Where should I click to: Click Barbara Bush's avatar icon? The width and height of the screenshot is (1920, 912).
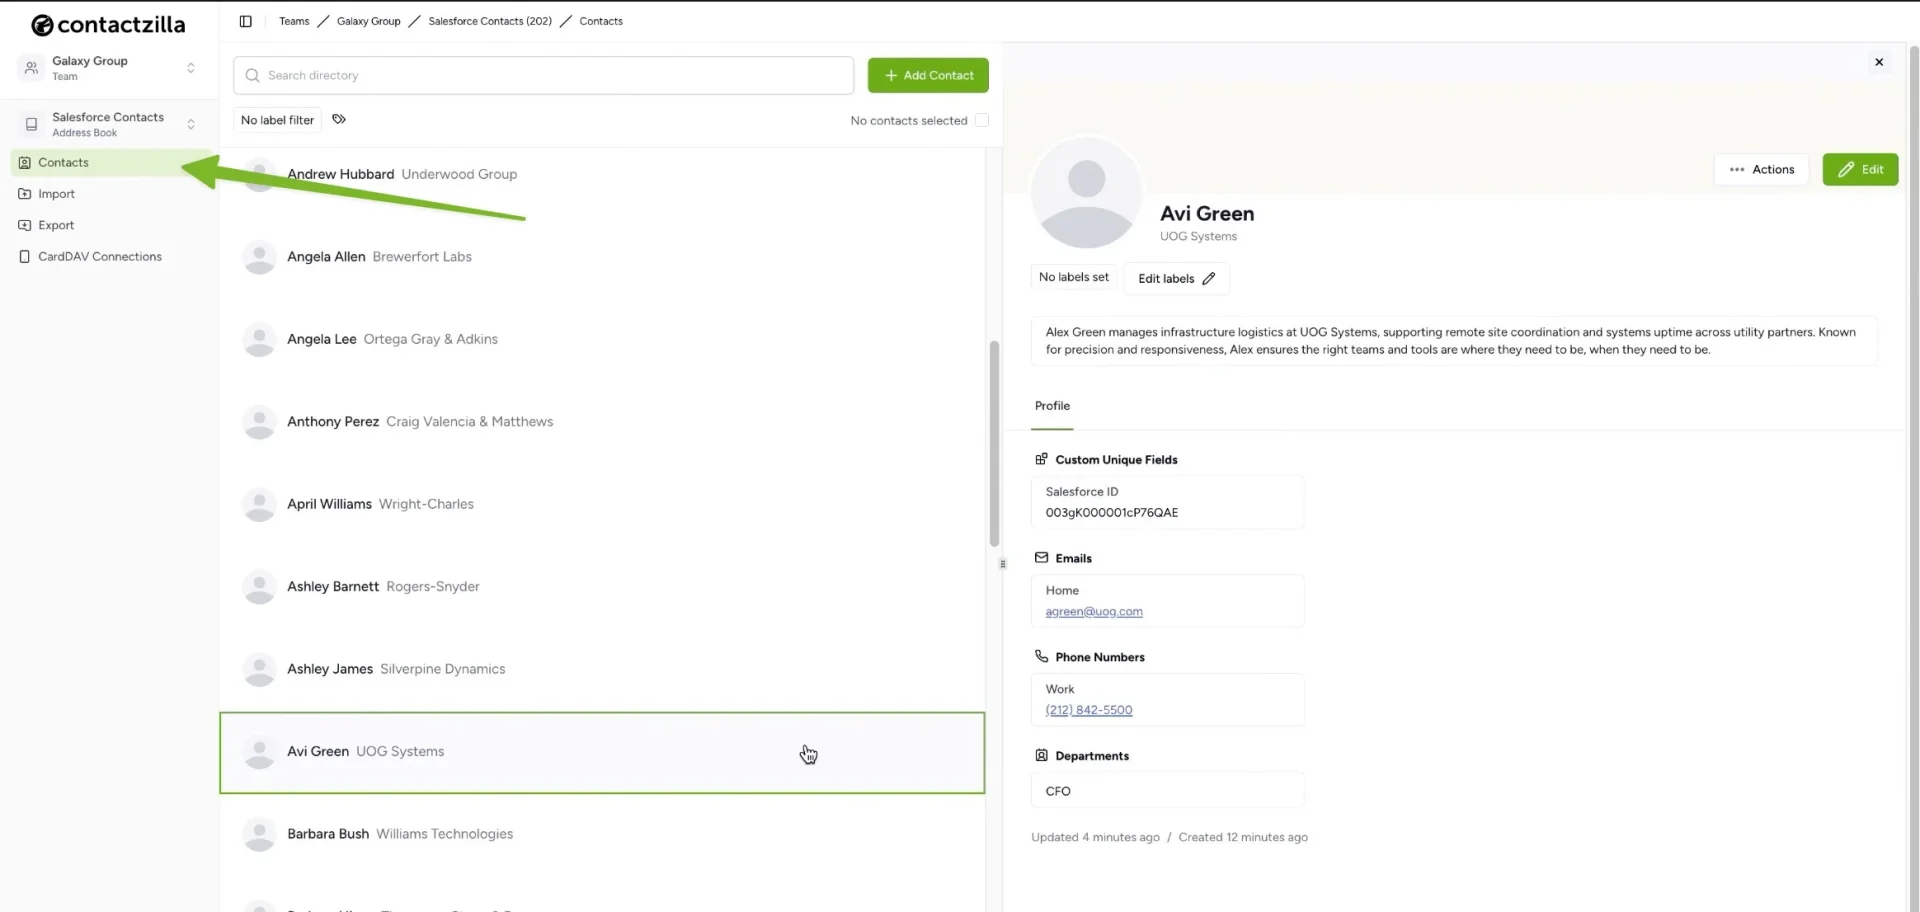click(x=259, y=835)
